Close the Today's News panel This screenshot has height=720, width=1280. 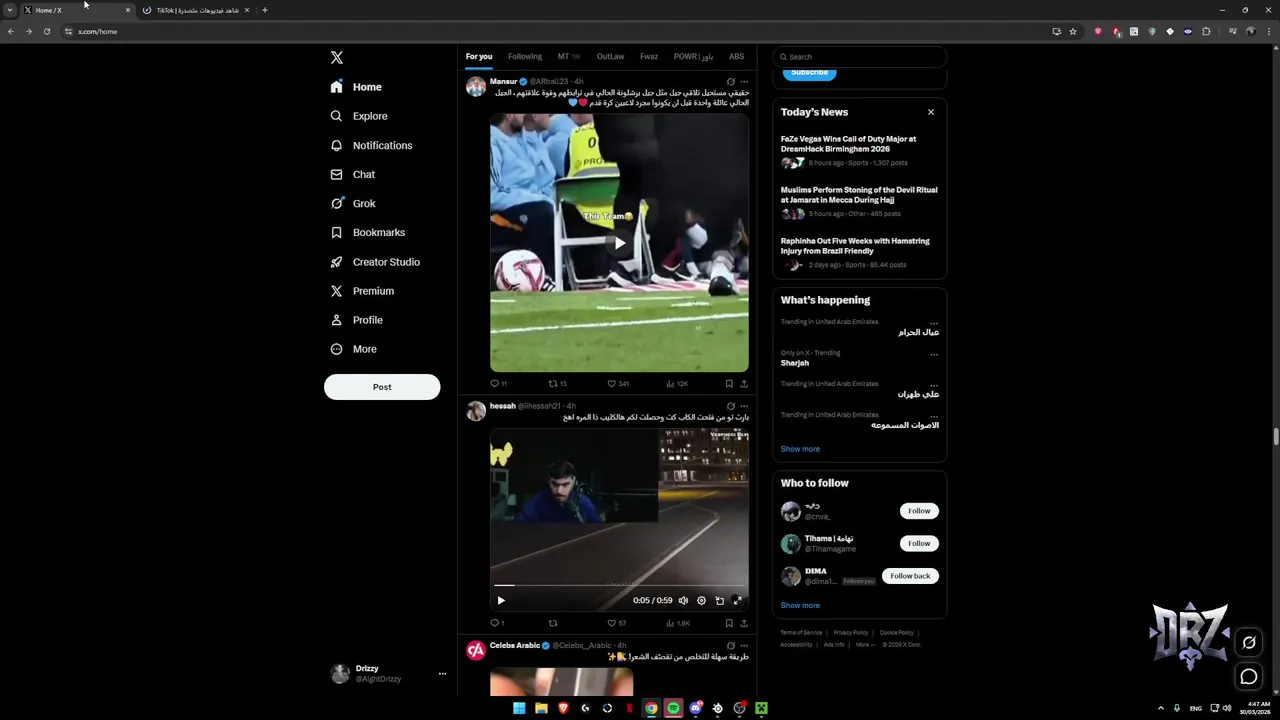point(931,112)
